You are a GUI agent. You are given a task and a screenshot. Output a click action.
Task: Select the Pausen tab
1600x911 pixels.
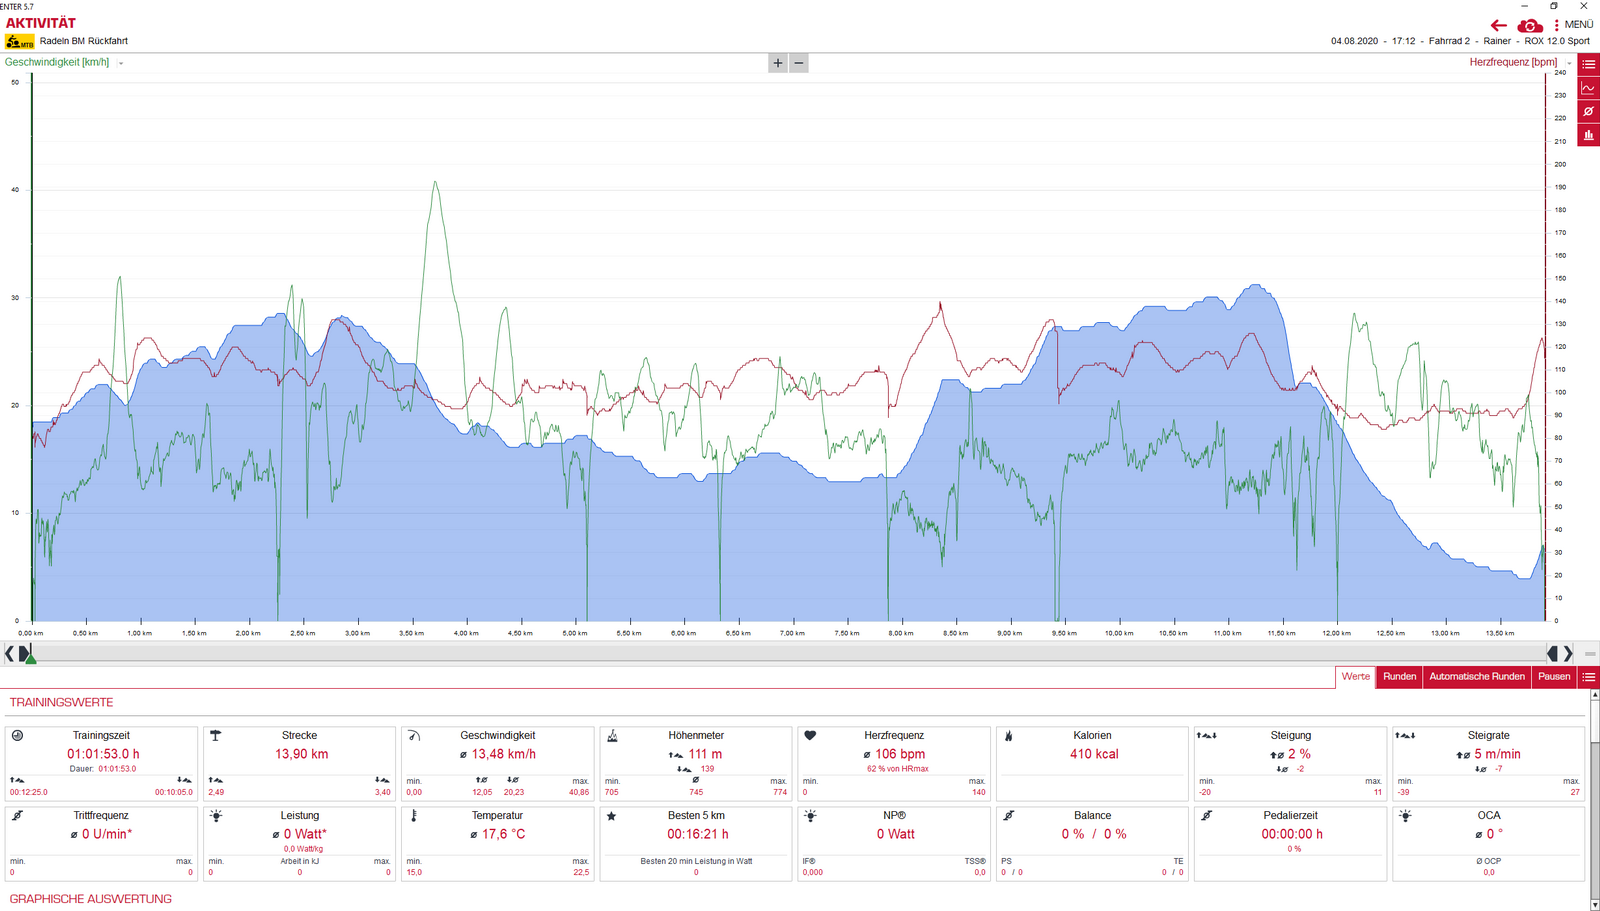tap(1553, 677)
